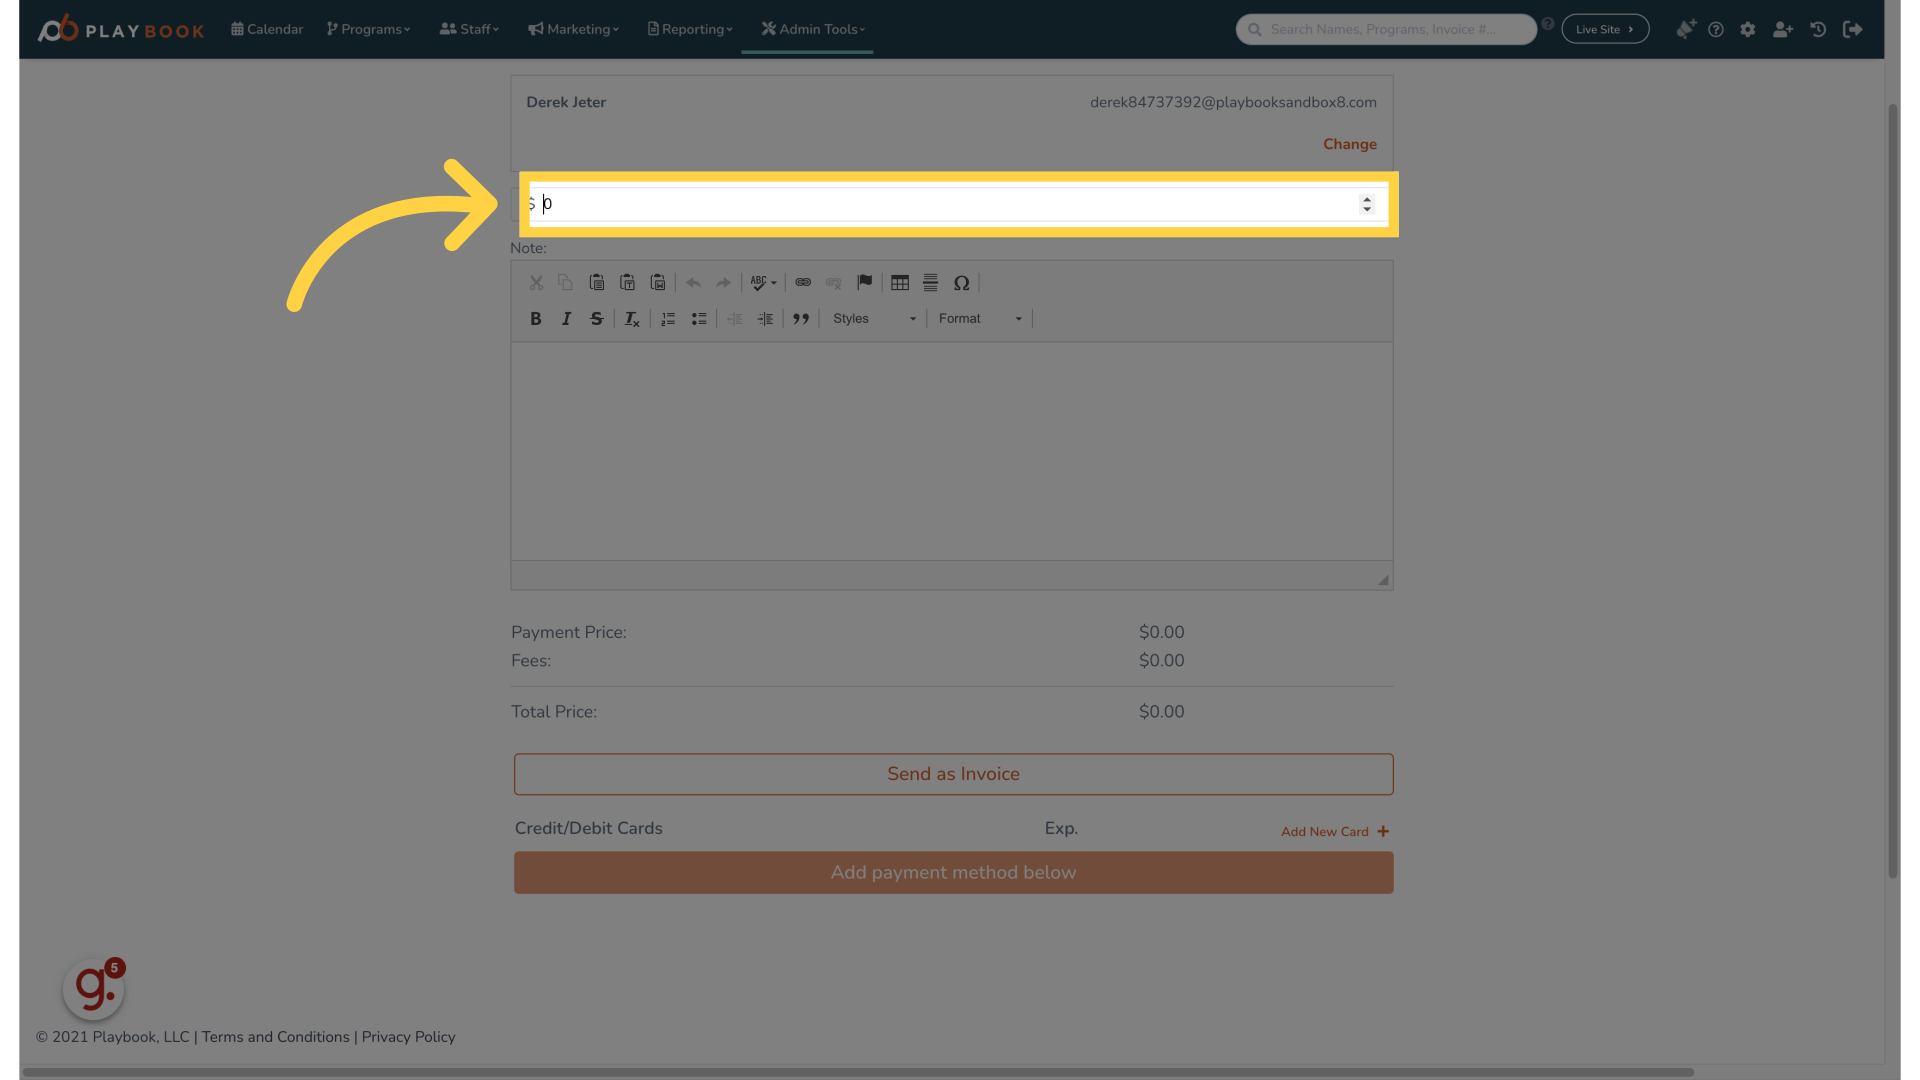
Task: Click the Paste clipboard icon
Action: [597, 283]
